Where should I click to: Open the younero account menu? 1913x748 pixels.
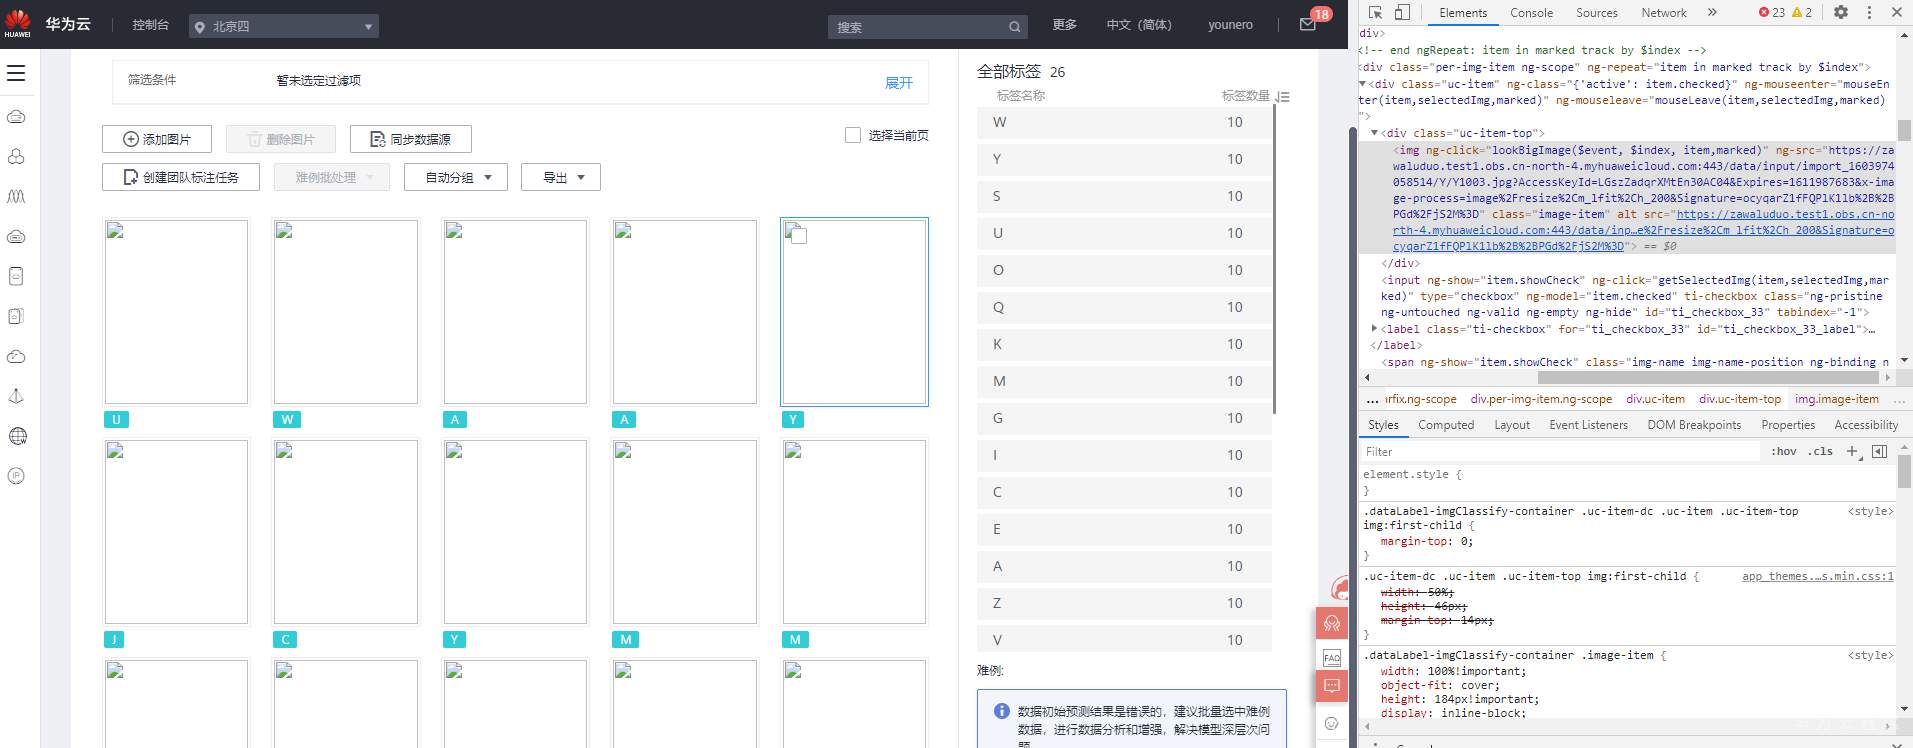point(1230,25)
